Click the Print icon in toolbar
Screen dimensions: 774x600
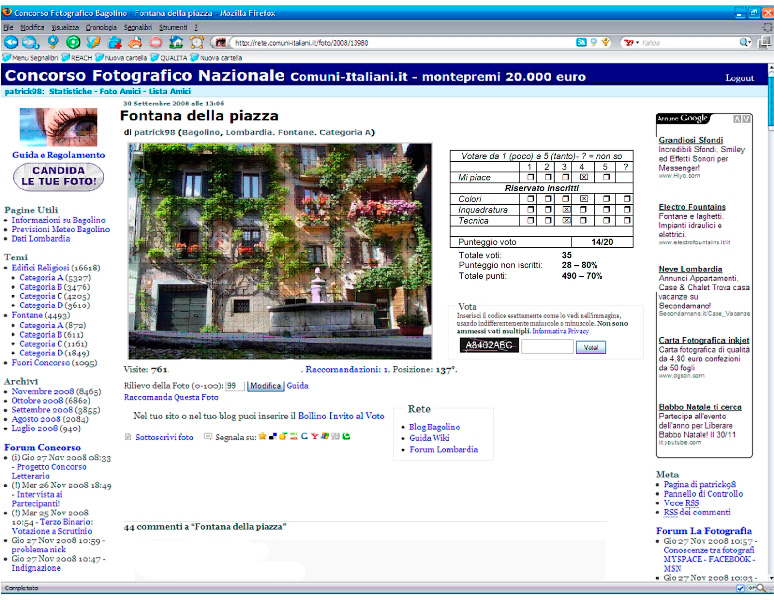pos(134,43)
